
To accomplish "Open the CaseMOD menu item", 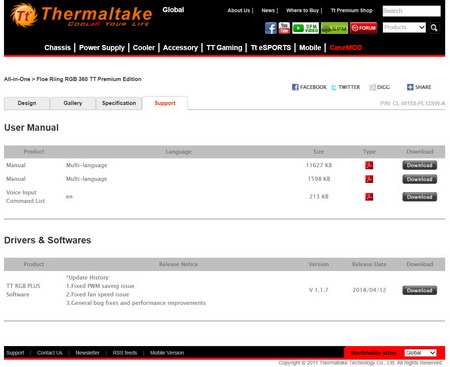I will 346,48.
